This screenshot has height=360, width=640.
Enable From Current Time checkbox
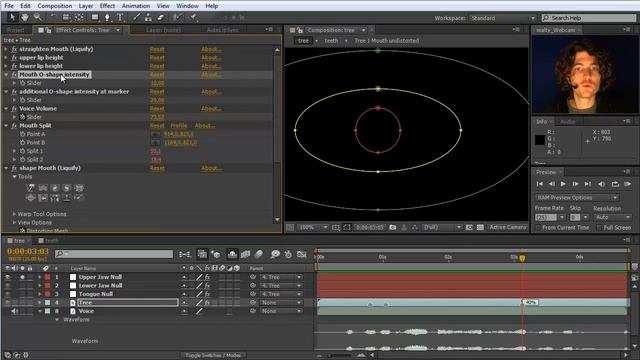click(x=538, y=227)
